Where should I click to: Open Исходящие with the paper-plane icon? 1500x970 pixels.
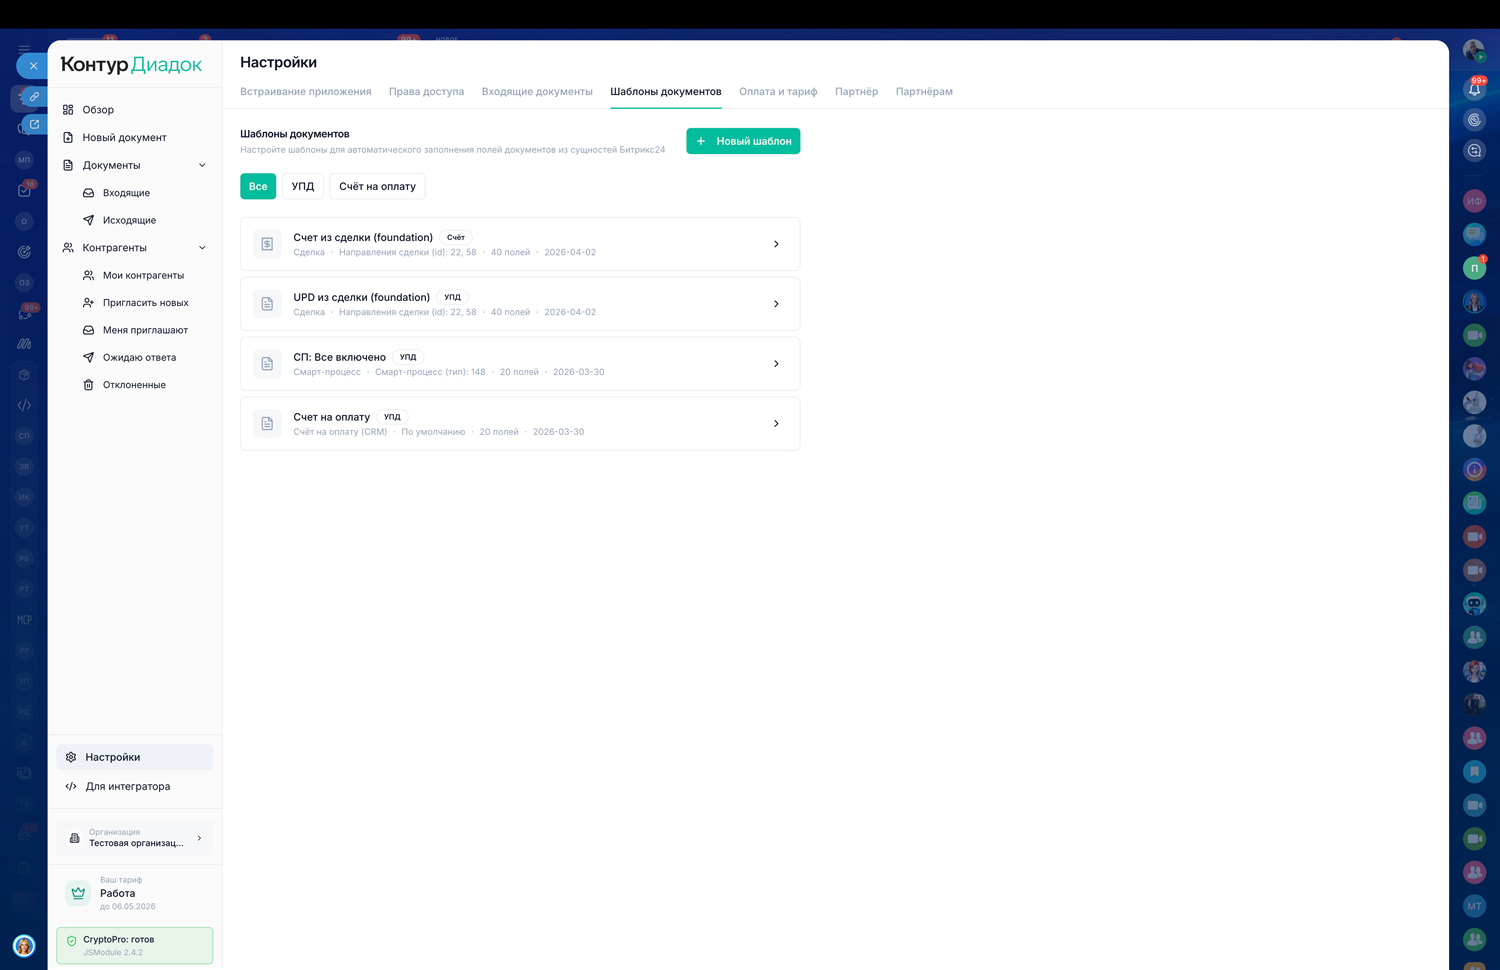[x=88, y=220]
